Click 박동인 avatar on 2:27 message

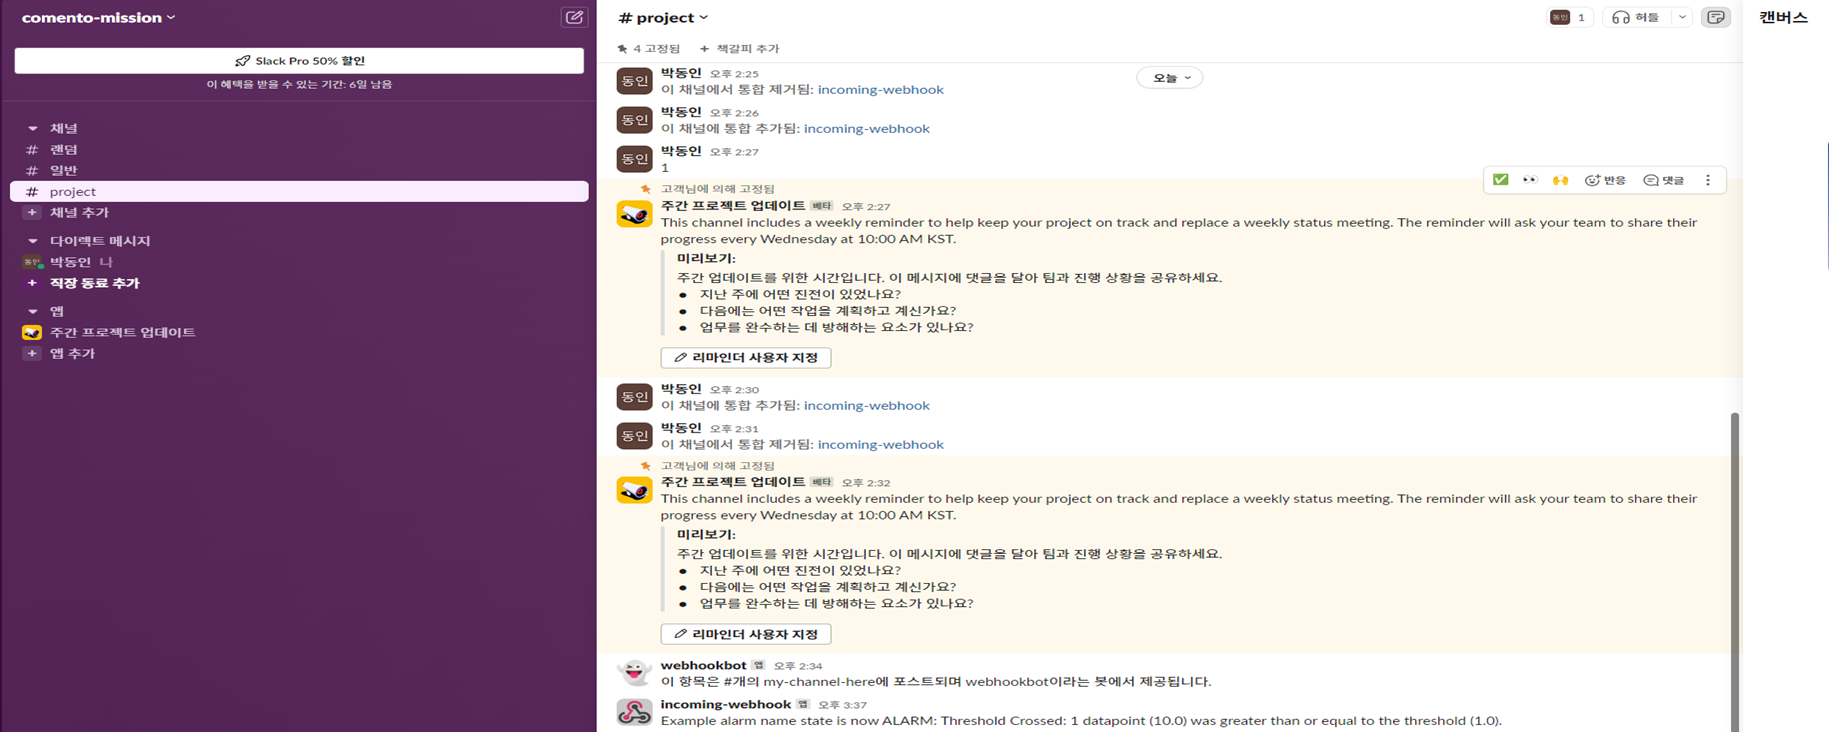[634, 159]
